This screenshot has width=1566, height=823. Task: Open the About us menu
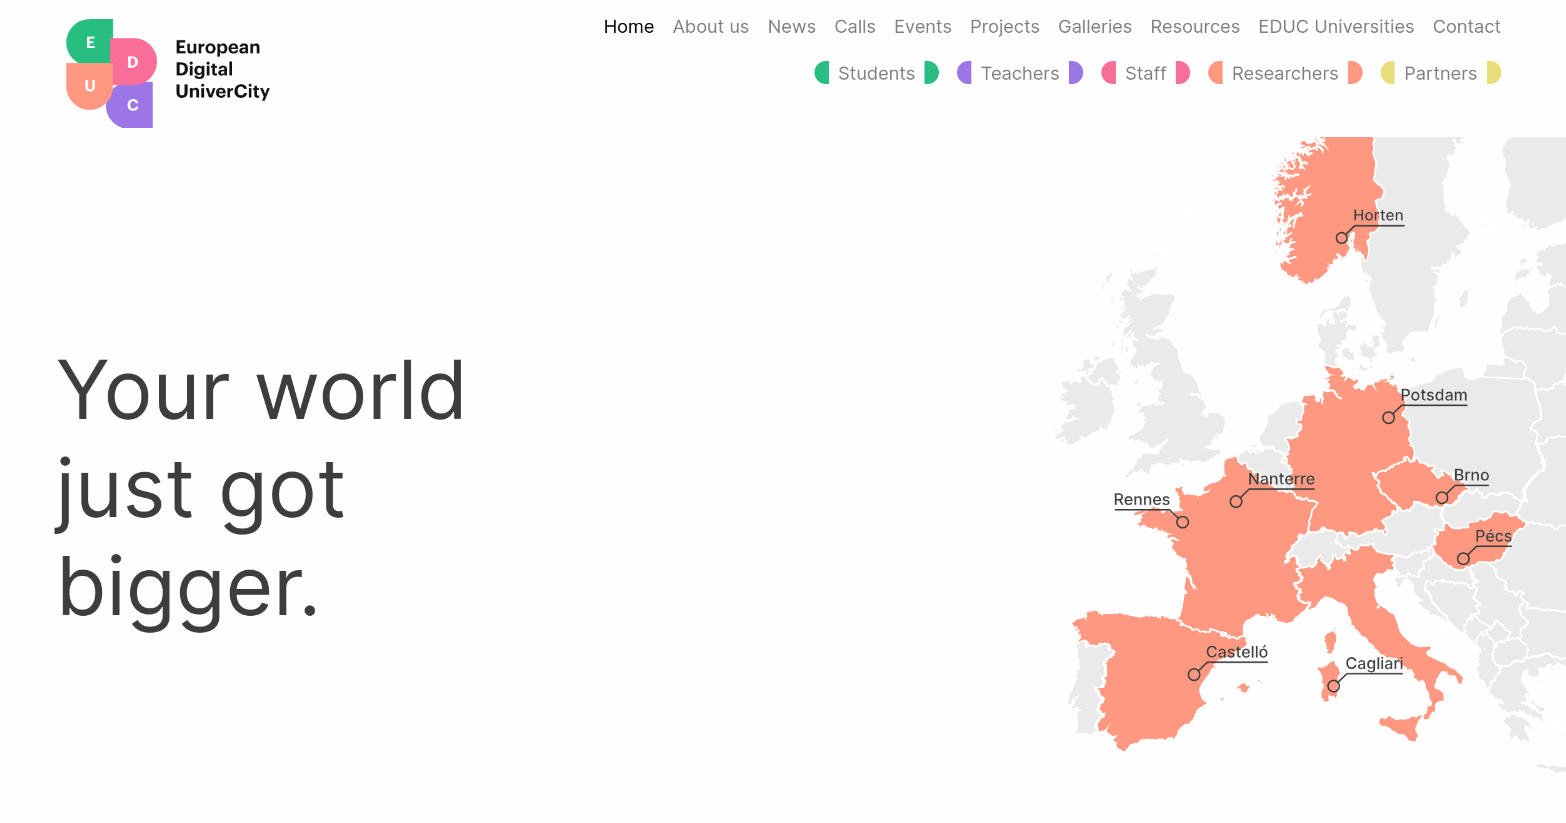[x=710, y=27]
